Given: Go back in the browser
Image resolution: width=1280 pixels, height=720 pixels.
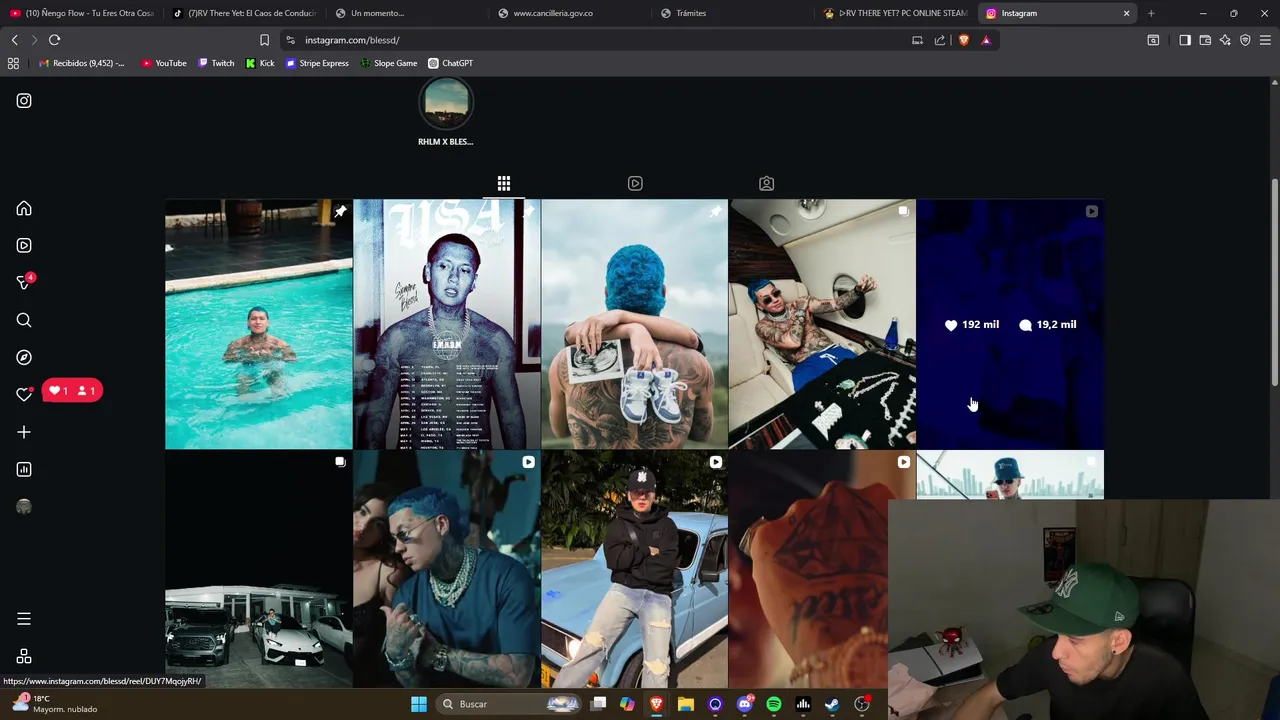Looking at the screenshot, I should [x=14, y=40].
